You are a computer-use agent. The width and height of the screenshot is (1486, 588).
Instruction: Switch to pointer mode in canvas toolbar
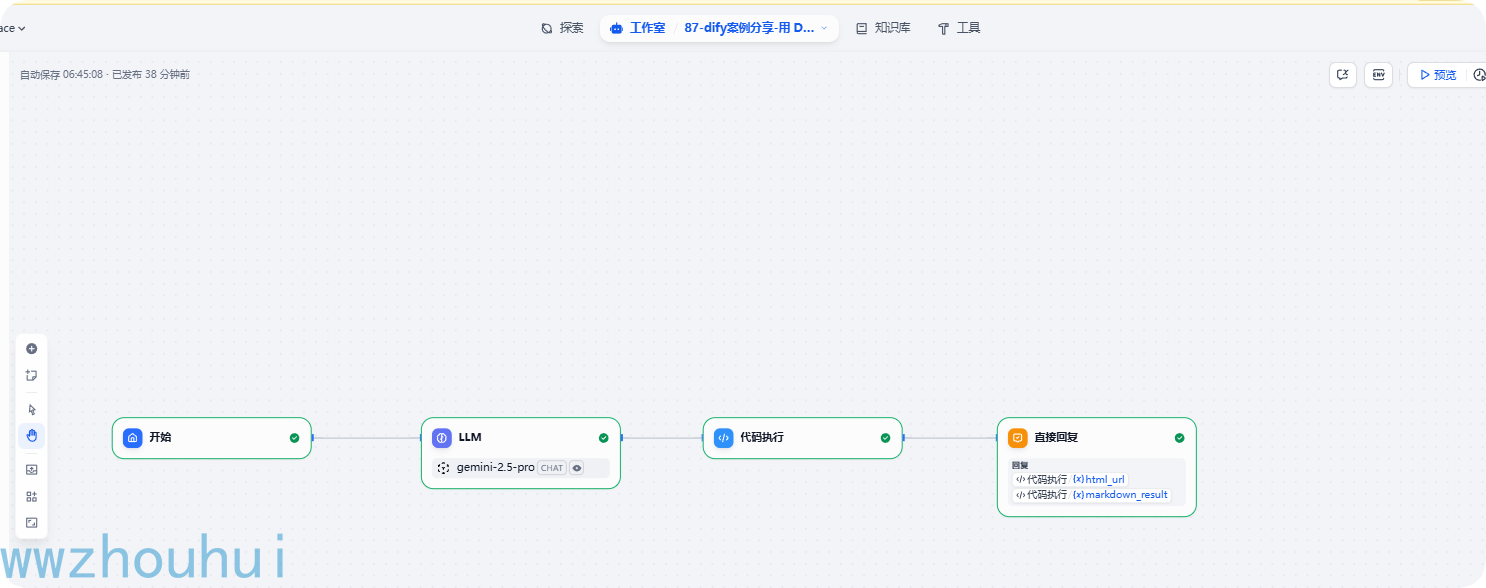(31, 410)
